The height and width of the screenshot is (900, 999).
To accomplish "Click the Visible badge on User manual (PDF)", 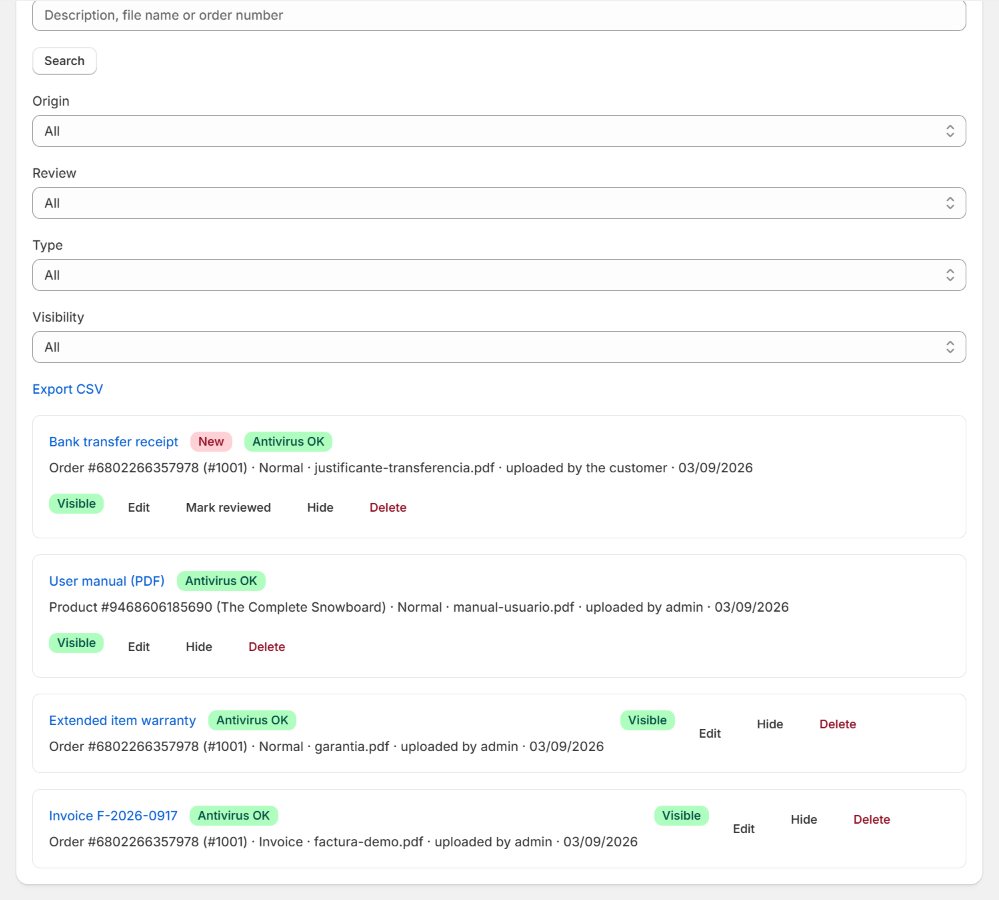I will tap(76, 643).
